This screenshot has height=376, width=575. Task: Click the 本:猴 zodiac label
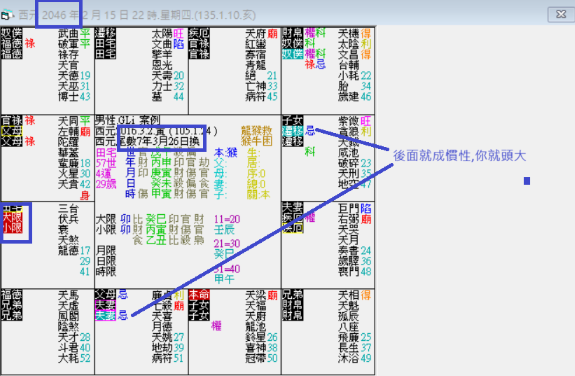(x=225, y=152)
